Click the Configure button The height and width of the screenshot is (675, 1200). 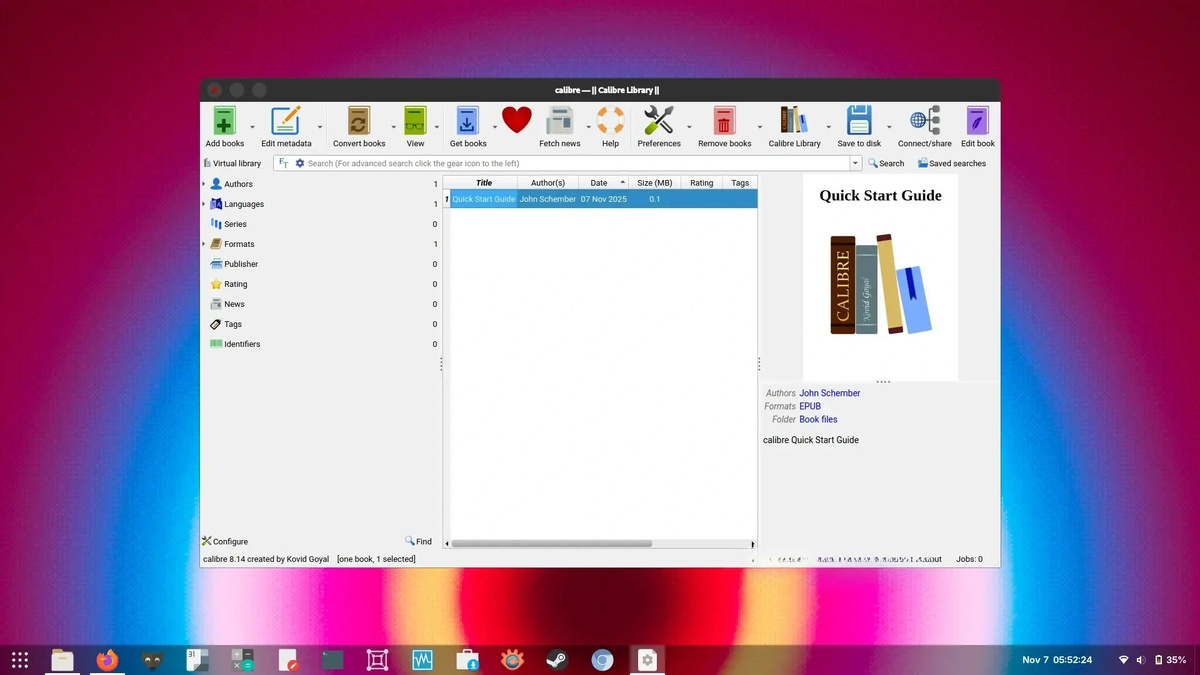[225, 541]
